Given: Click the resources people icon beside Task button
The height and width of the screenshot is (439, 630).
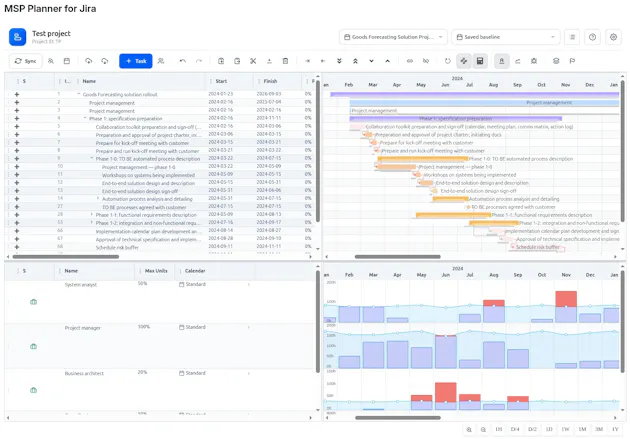Looking at the screenshot, I should click(161, 61).
